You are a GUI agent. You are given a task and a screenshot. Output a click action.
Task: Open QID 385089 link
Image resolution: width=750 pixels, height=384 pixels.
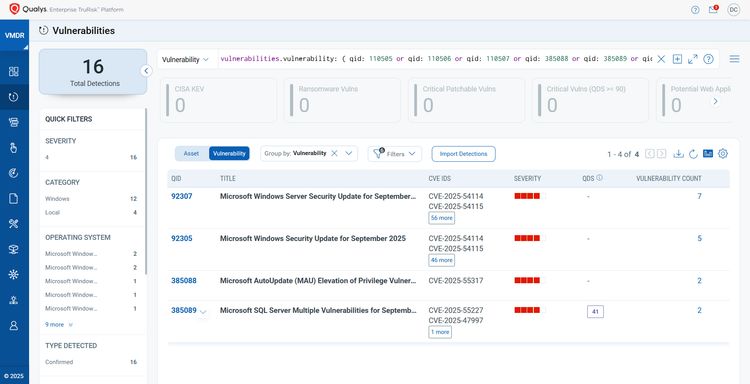click(x=184, y=310)
